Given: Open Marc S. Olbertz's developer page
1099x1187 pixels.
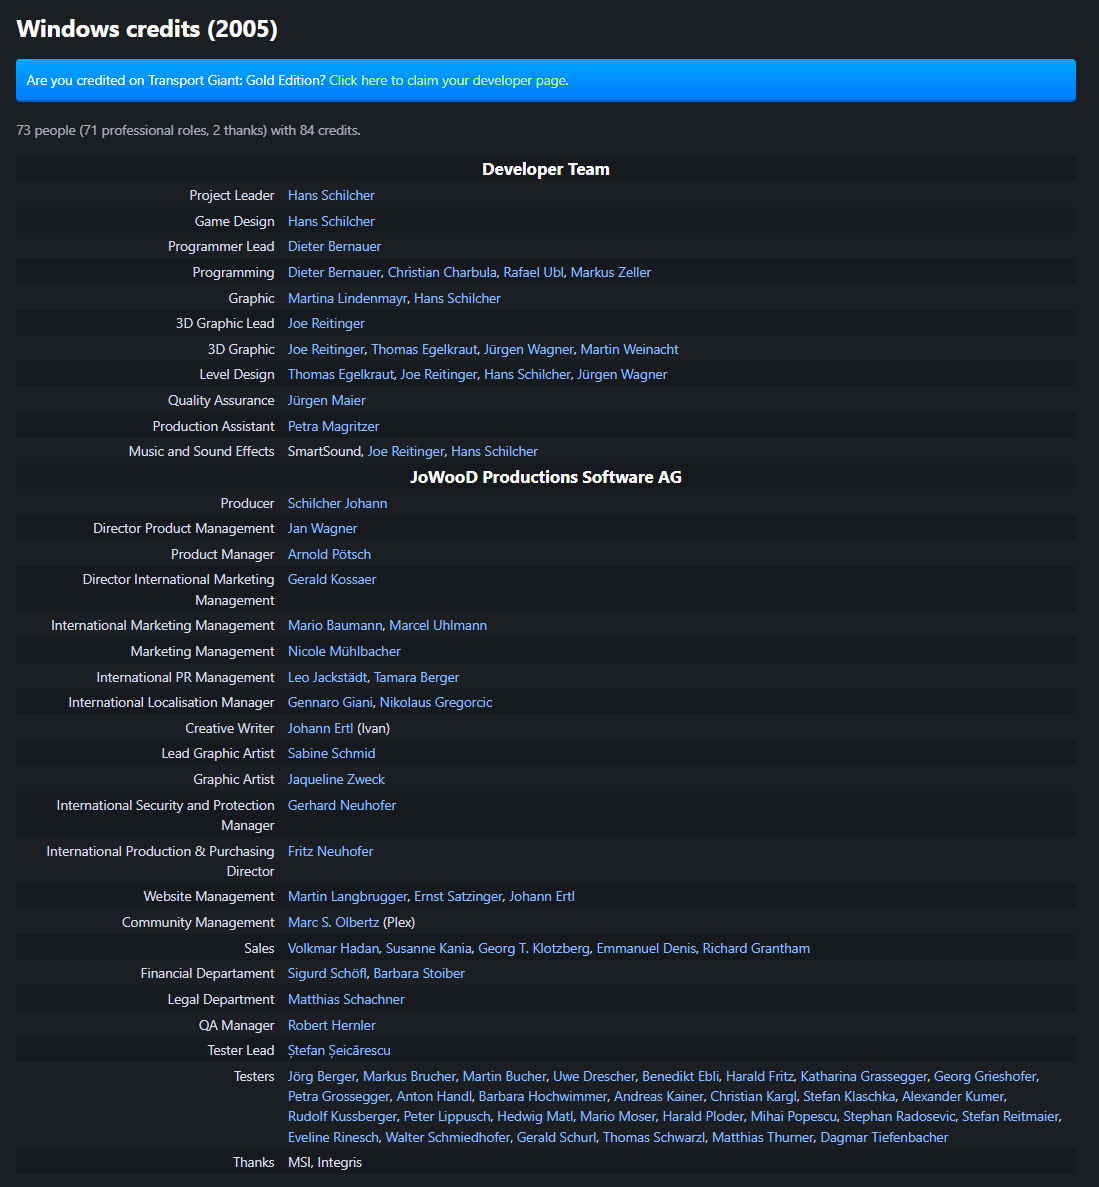Looking at the screenshot, I should click(333, 922).
